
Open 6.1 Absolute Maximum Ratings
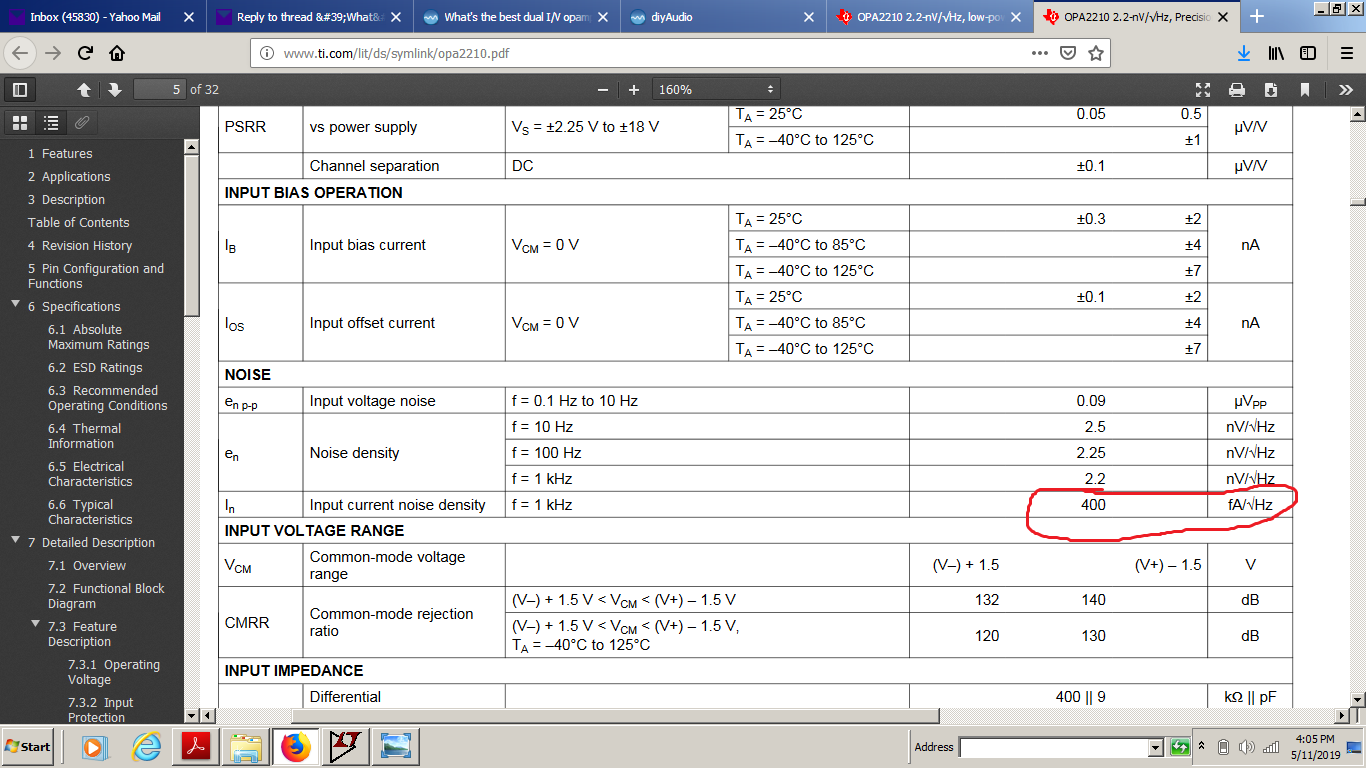[99, 337]
